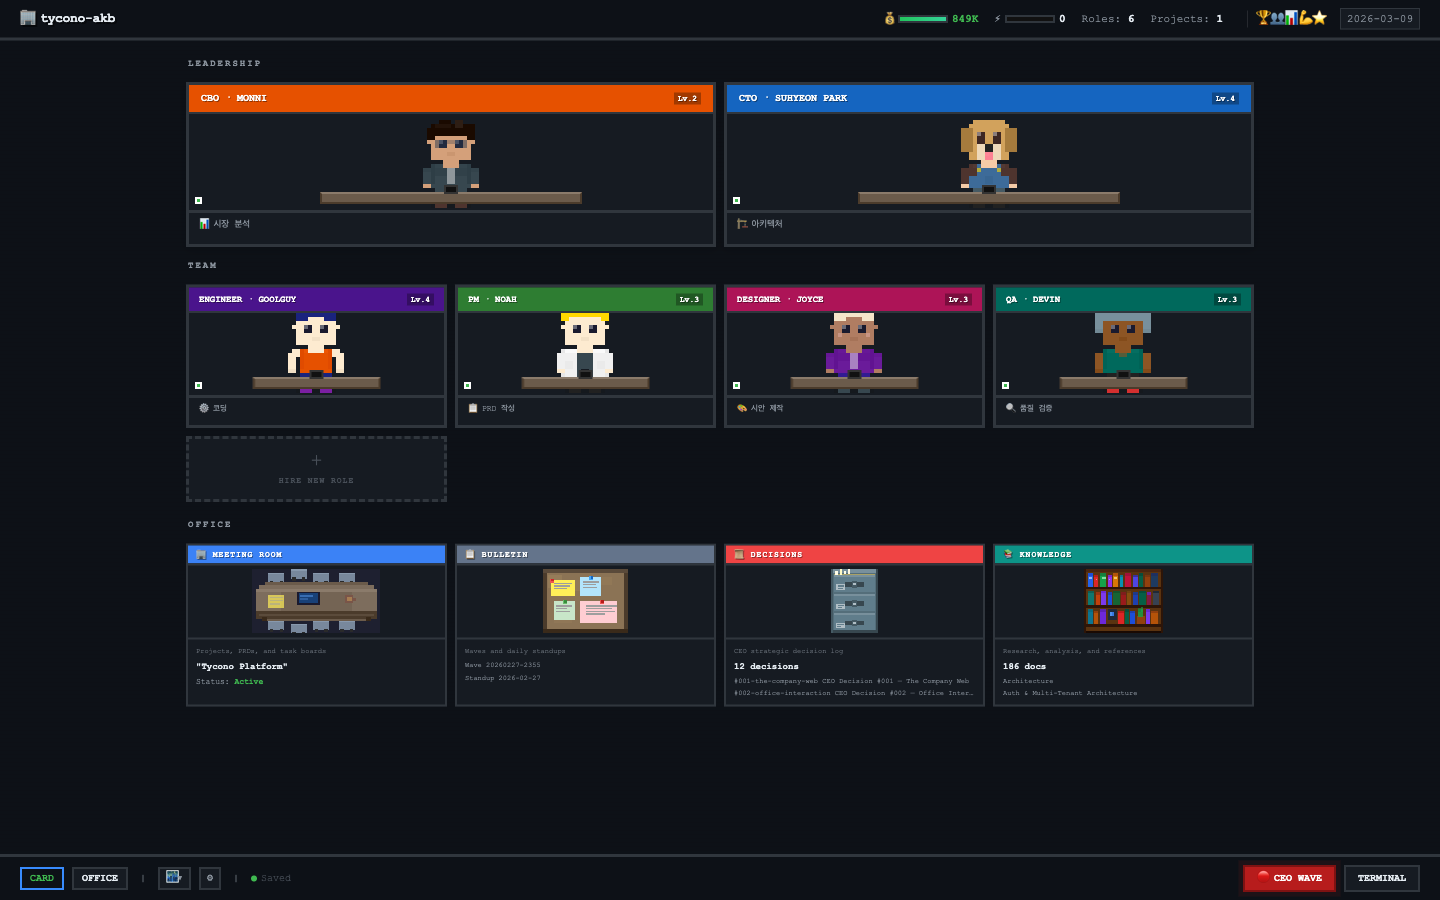The width and height of the screenshot is (1440, 900).
Task: Click the palette 시안 제작 icon on JOYCE's card
Action: [741, 407]
